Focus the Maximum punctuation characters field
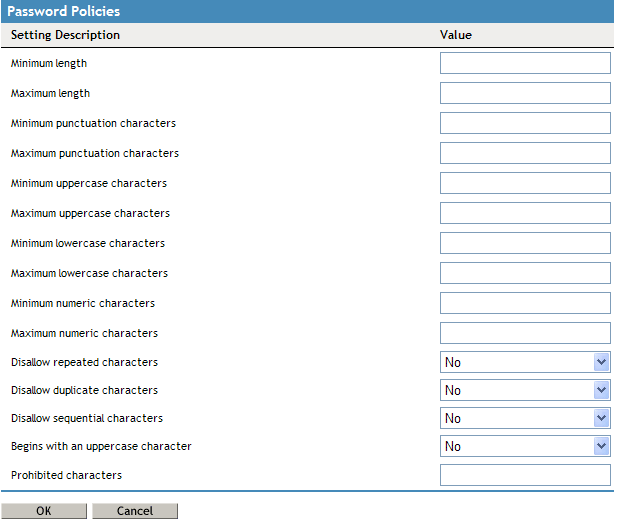This screenshot has width=621, height=524. (x=525, y=153)
